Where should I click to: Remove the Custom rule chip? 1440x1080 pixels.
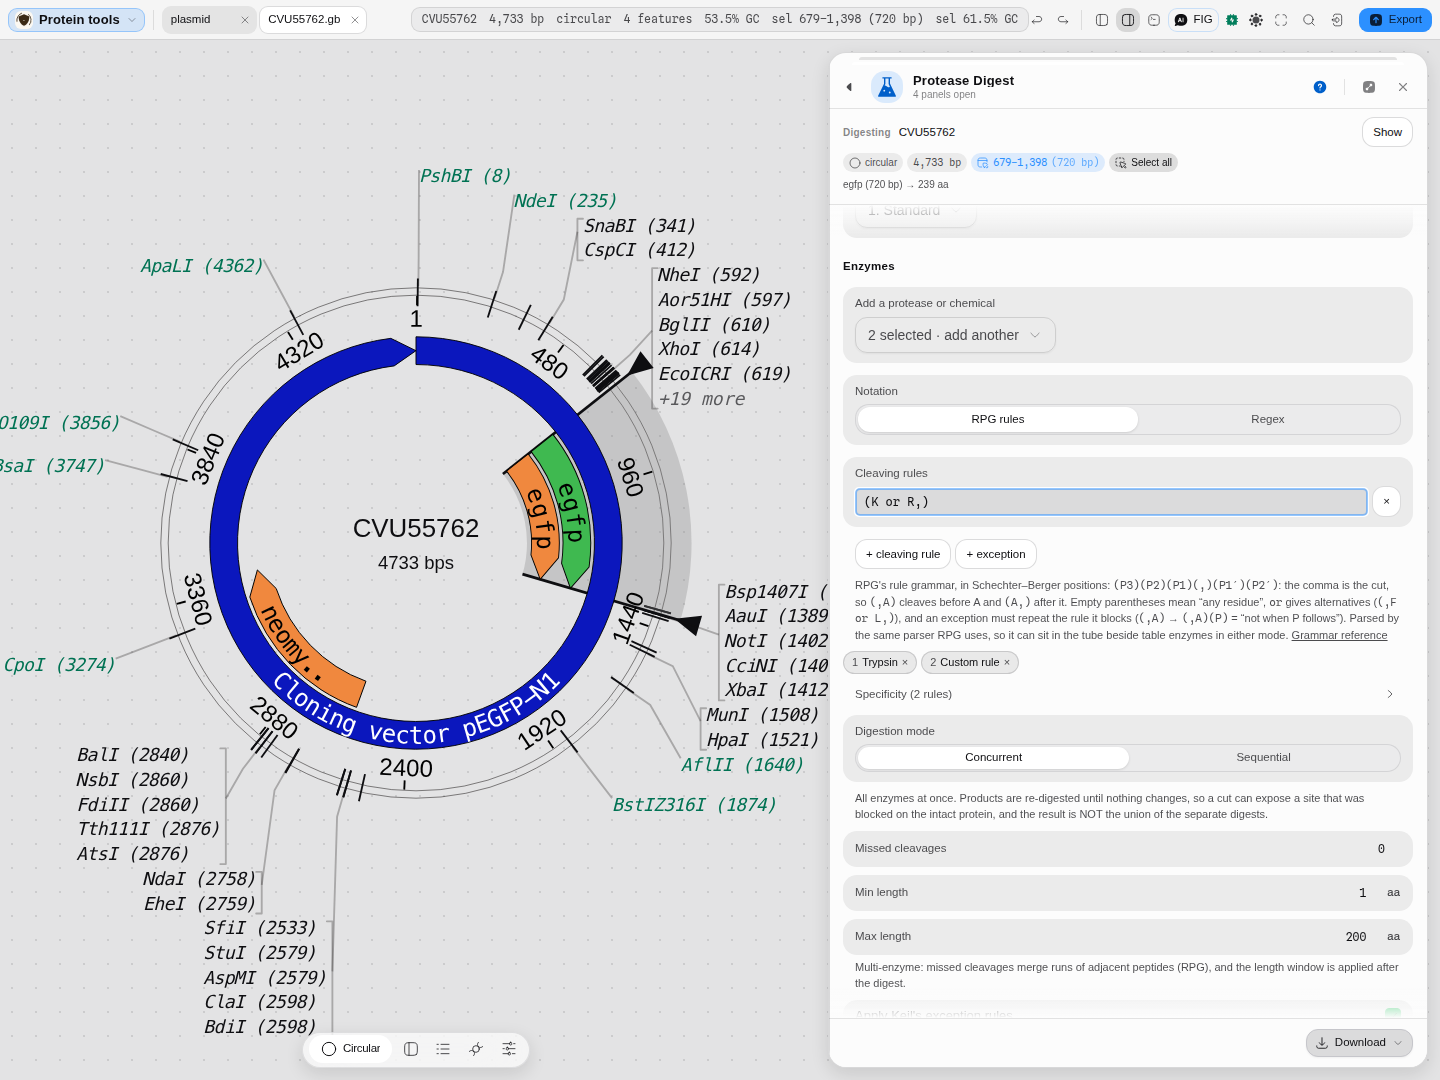click(x=1007, y=662)
